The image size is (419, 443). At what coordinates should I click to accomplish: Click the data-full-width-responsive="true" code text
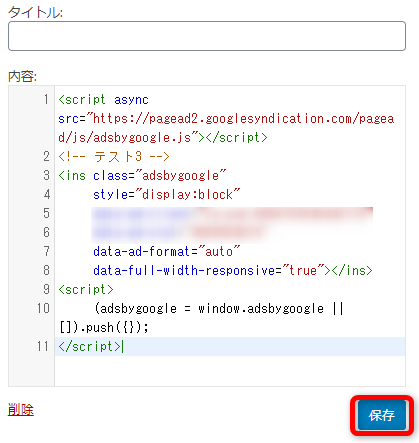point(208,270)
